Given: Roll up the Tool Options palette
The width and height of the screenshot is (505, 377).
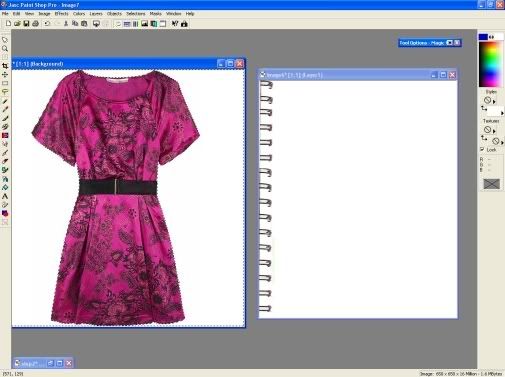Looking at the screenshot, I should [x=449, y=43].
